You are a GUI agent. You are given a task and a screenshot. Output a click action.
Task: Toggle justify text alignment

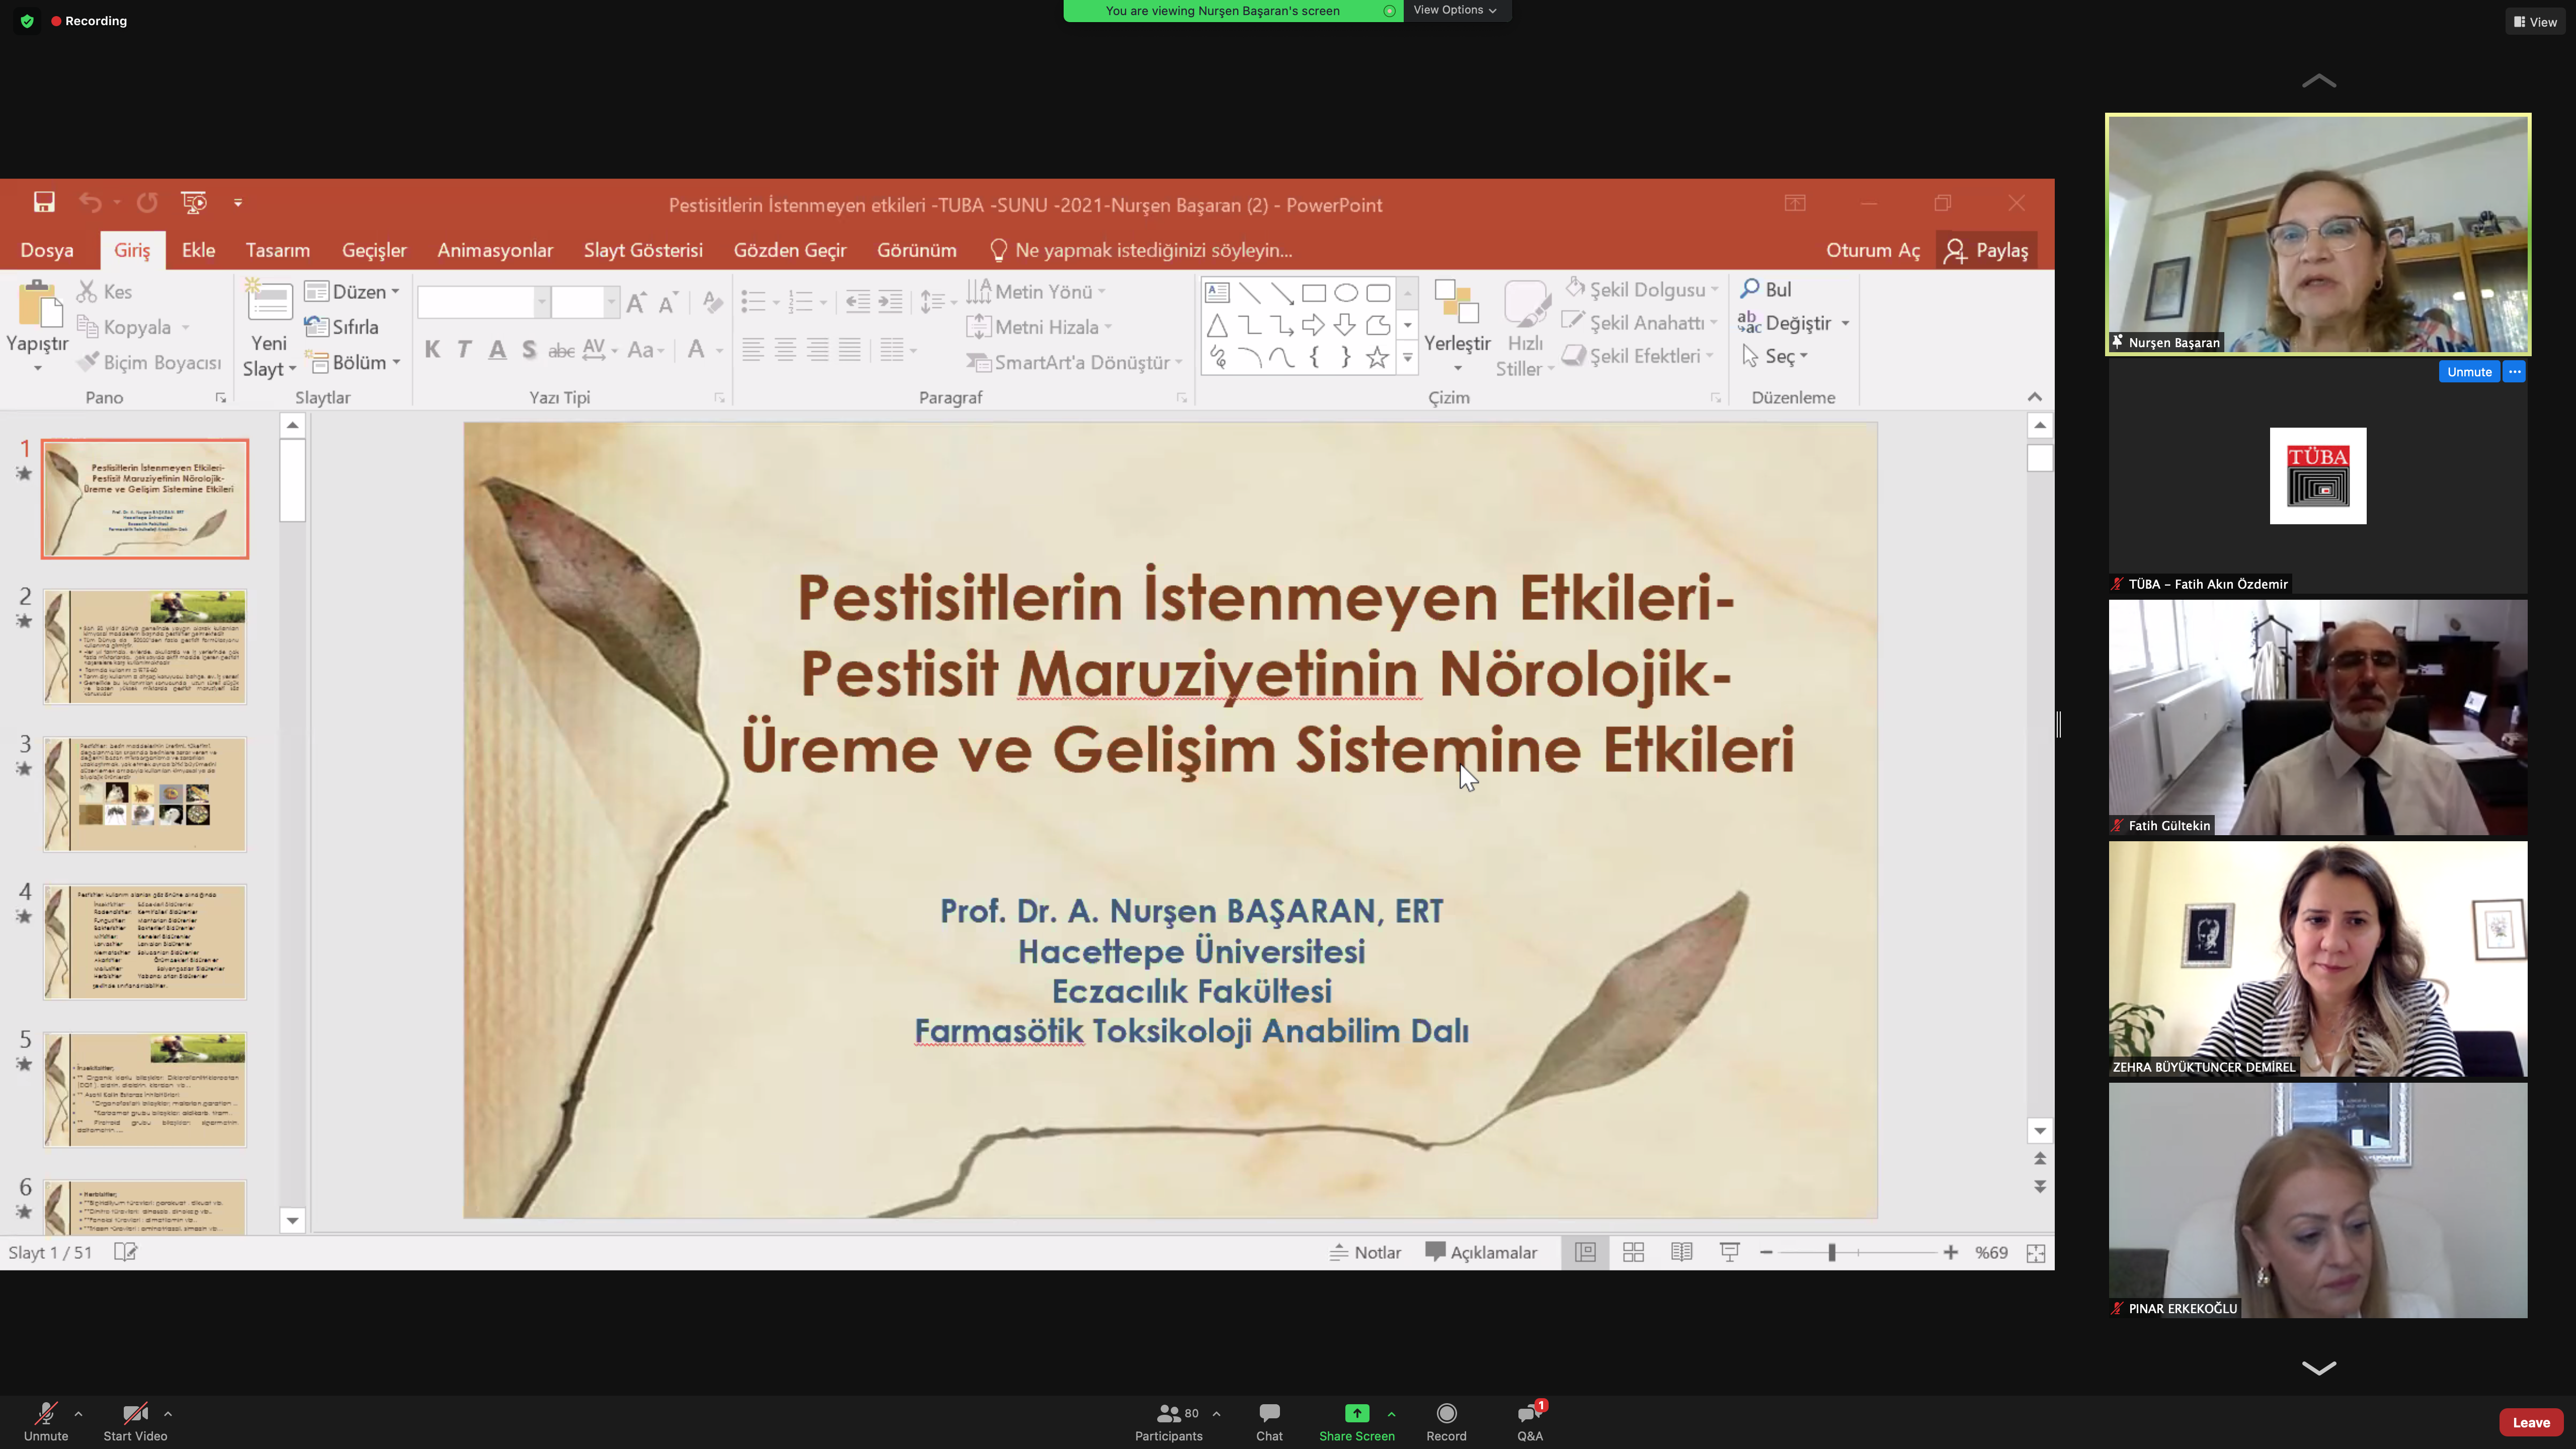pyautogui.click(x=849, y=349)
